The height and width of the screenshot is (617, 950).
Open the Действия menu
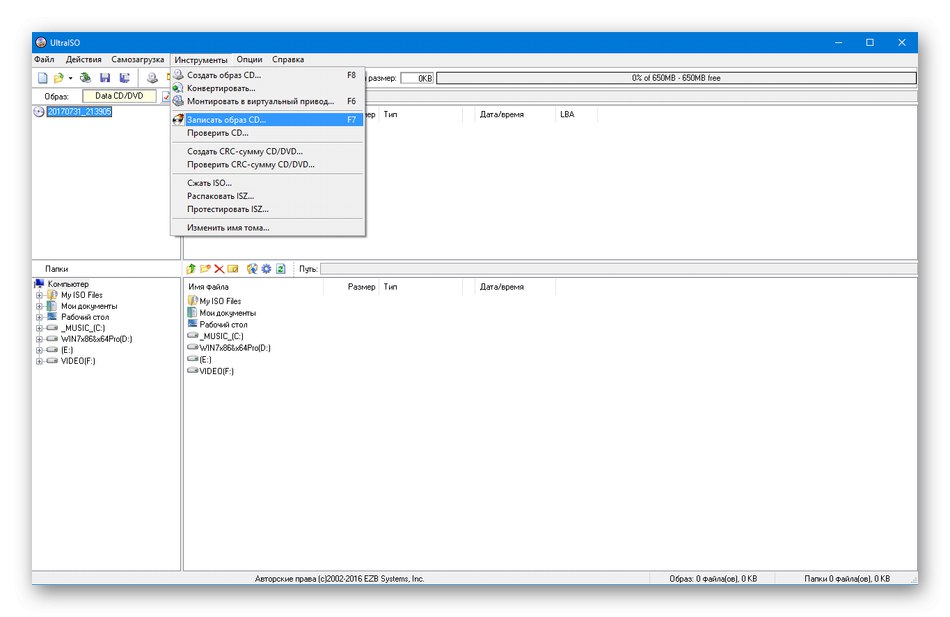[x=84, y=59]
